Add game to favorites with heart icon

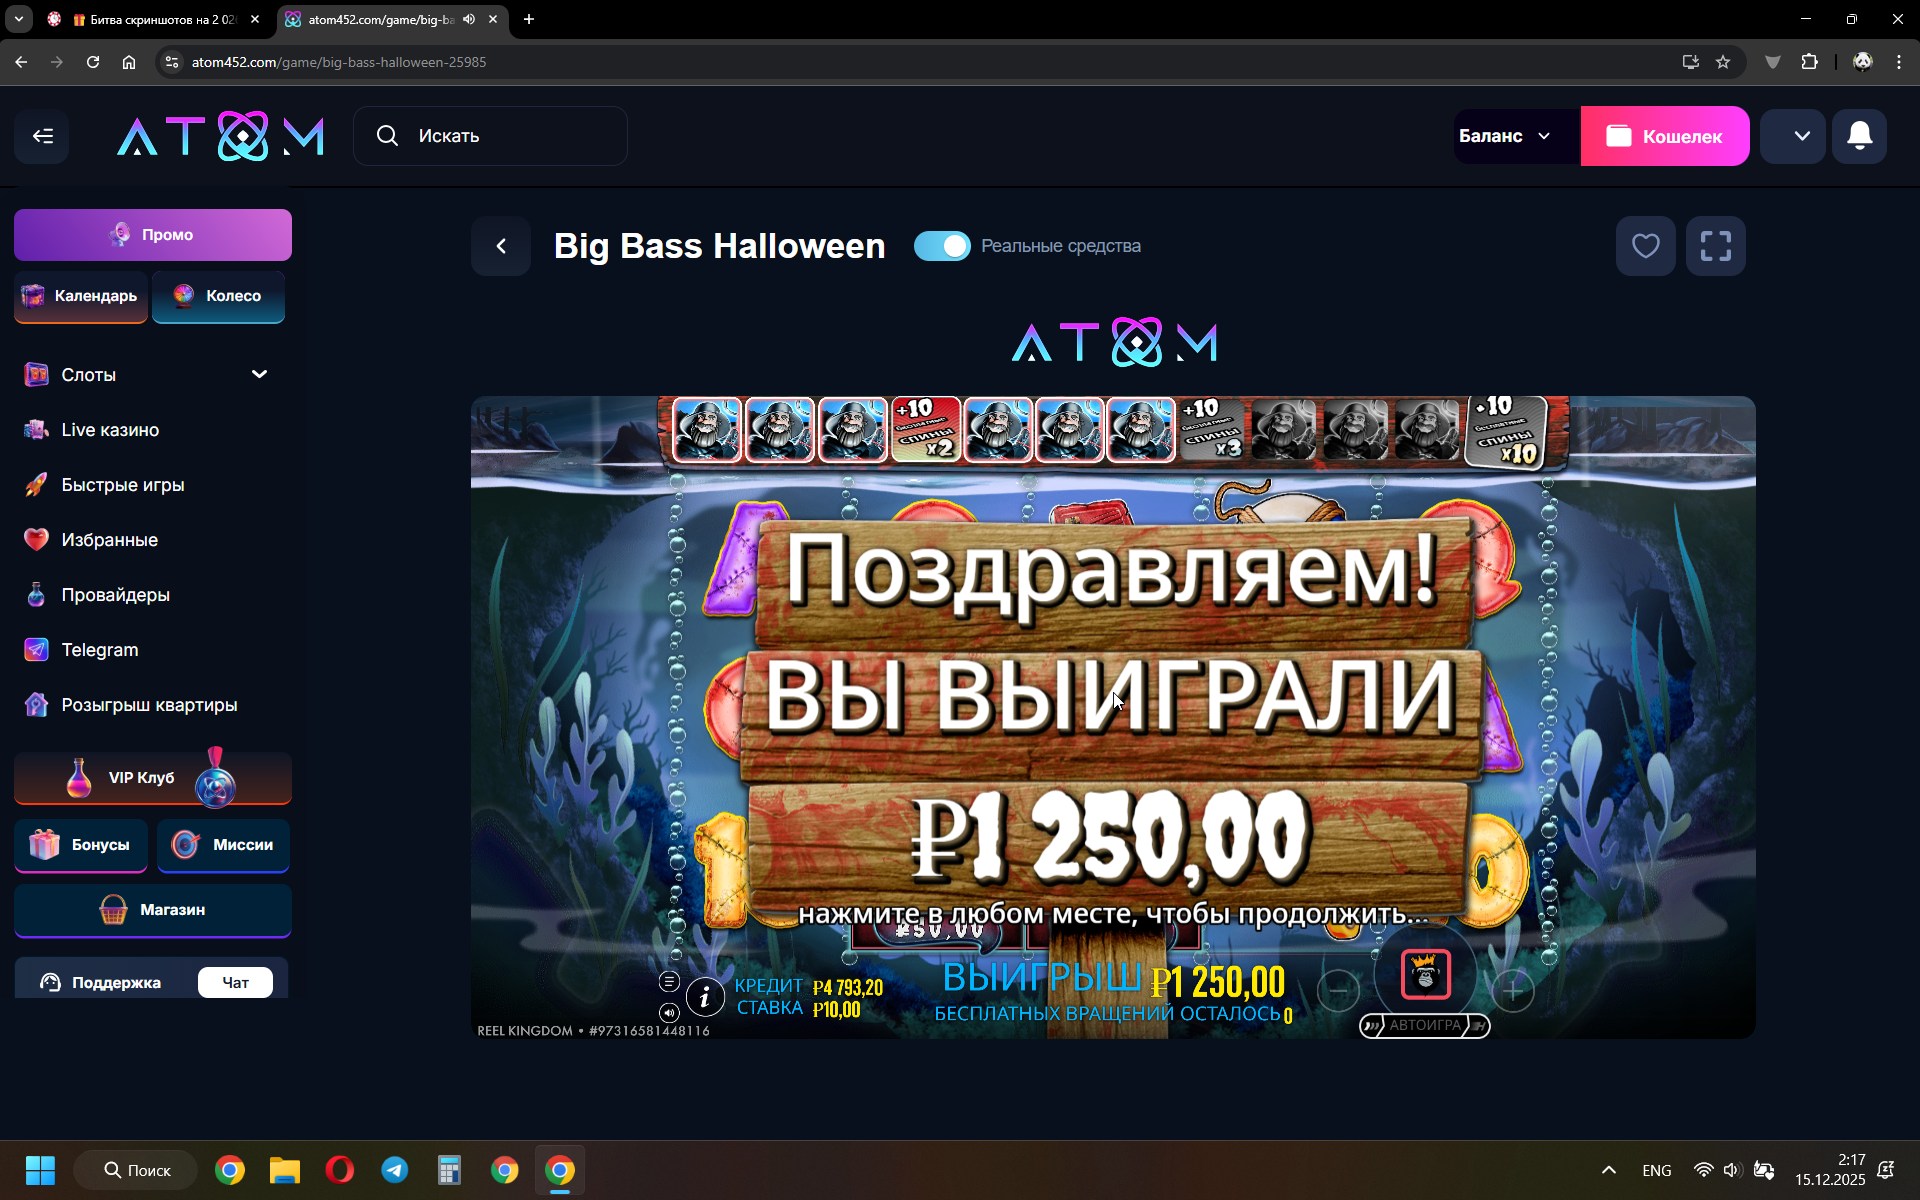[x=1645, y=246]
